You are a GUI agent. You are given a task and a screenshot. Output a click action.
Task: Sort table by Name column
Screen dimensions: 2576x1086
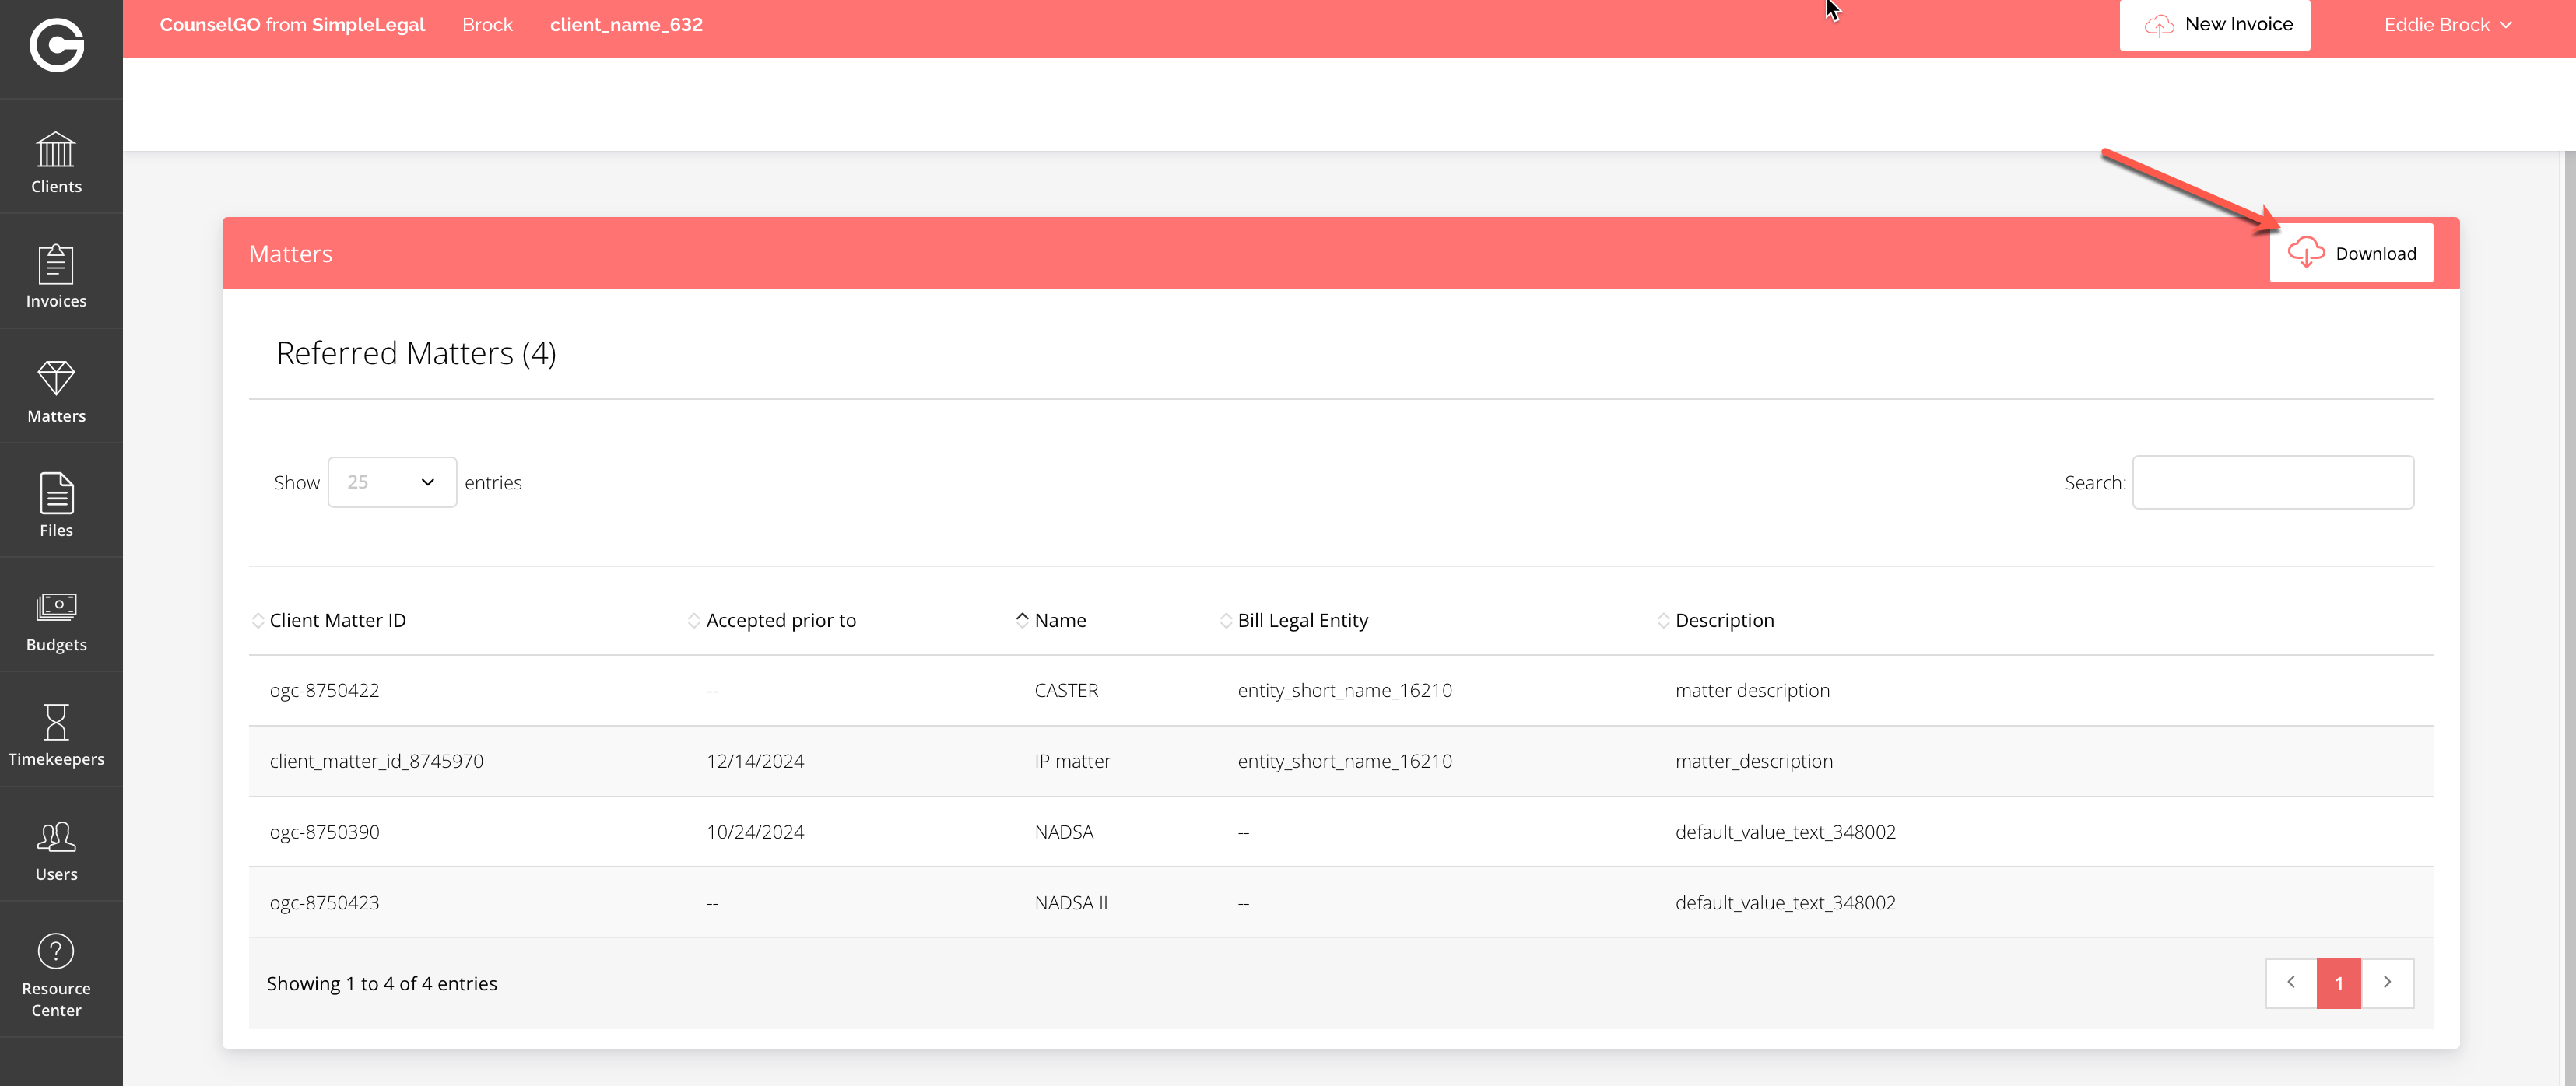(x=1059, y=620)
